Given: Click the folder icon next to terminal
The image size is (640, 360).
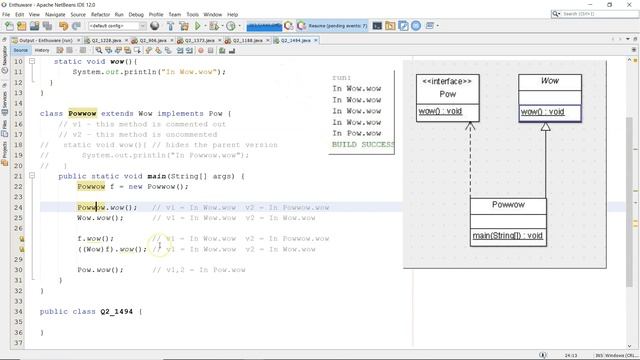Looking at the screenshot, I should click(x=390, y=26).
